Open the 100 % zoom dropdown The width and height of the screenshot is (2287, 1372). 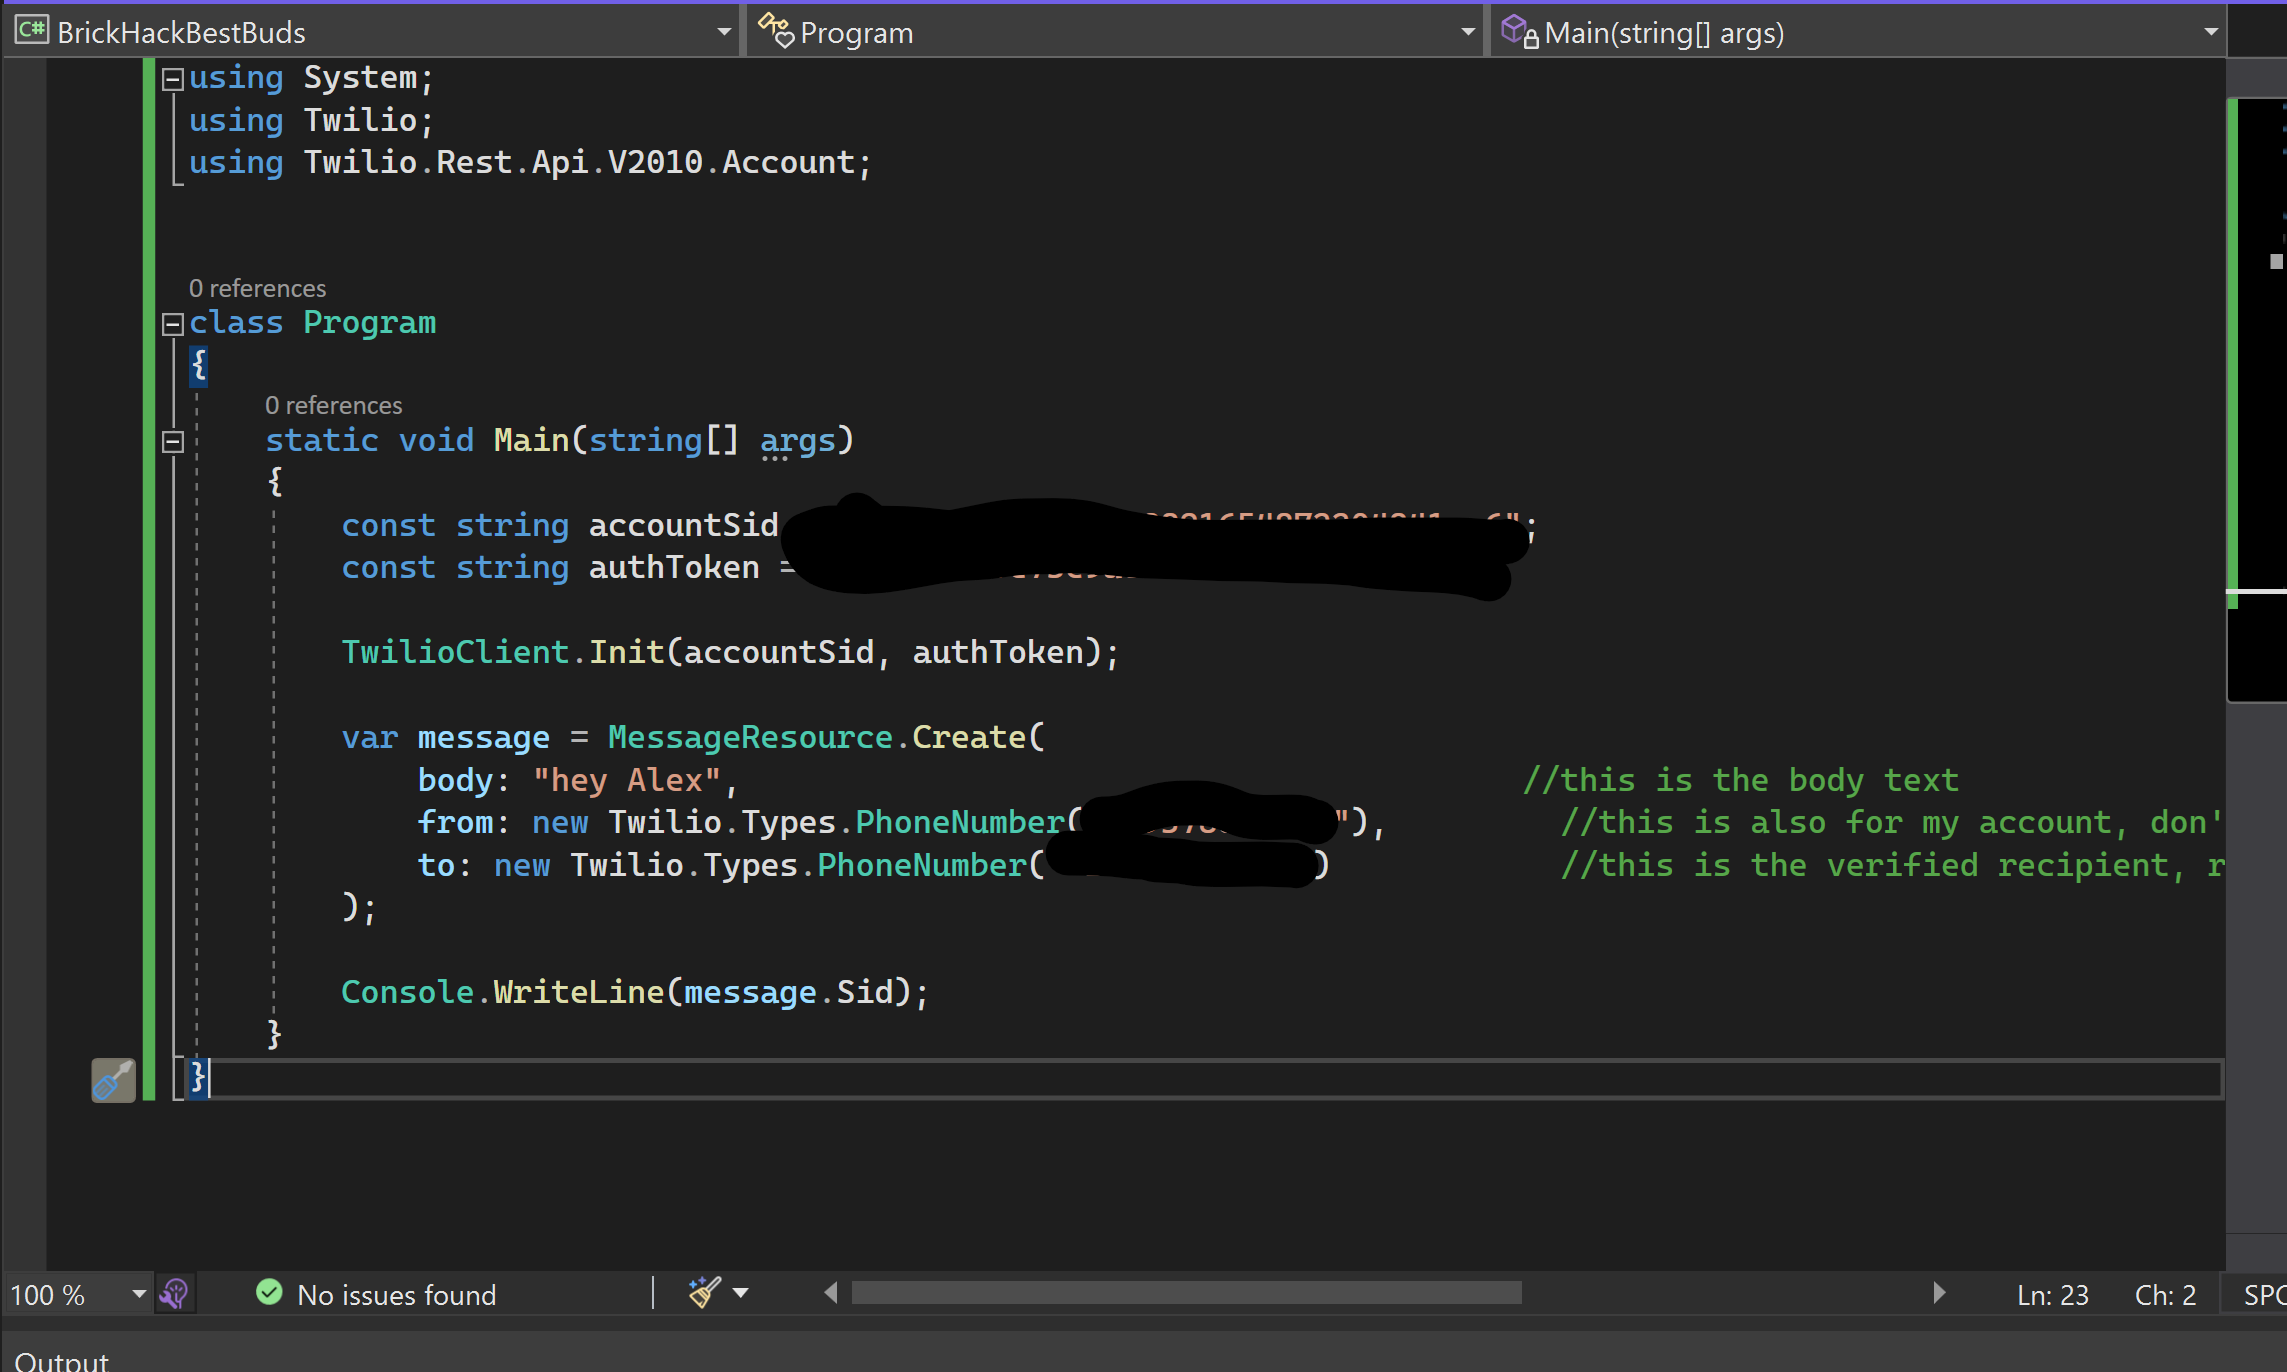[139, 1294]
